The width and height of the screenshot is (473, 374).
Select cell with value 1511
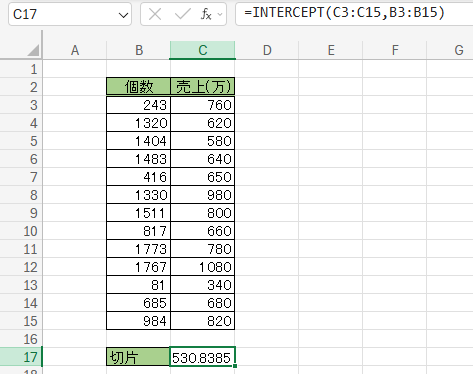click(139, 213)
